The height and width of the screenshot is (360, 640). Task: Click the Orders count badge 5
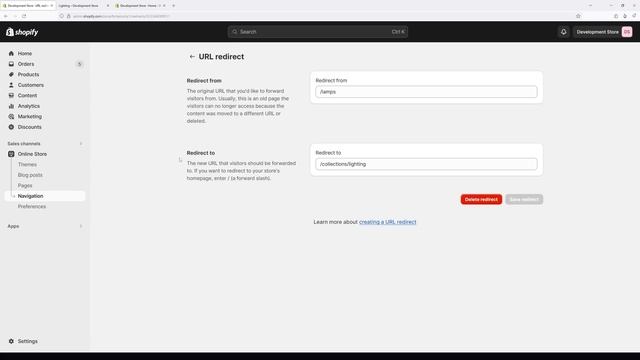tap(80, 64)
